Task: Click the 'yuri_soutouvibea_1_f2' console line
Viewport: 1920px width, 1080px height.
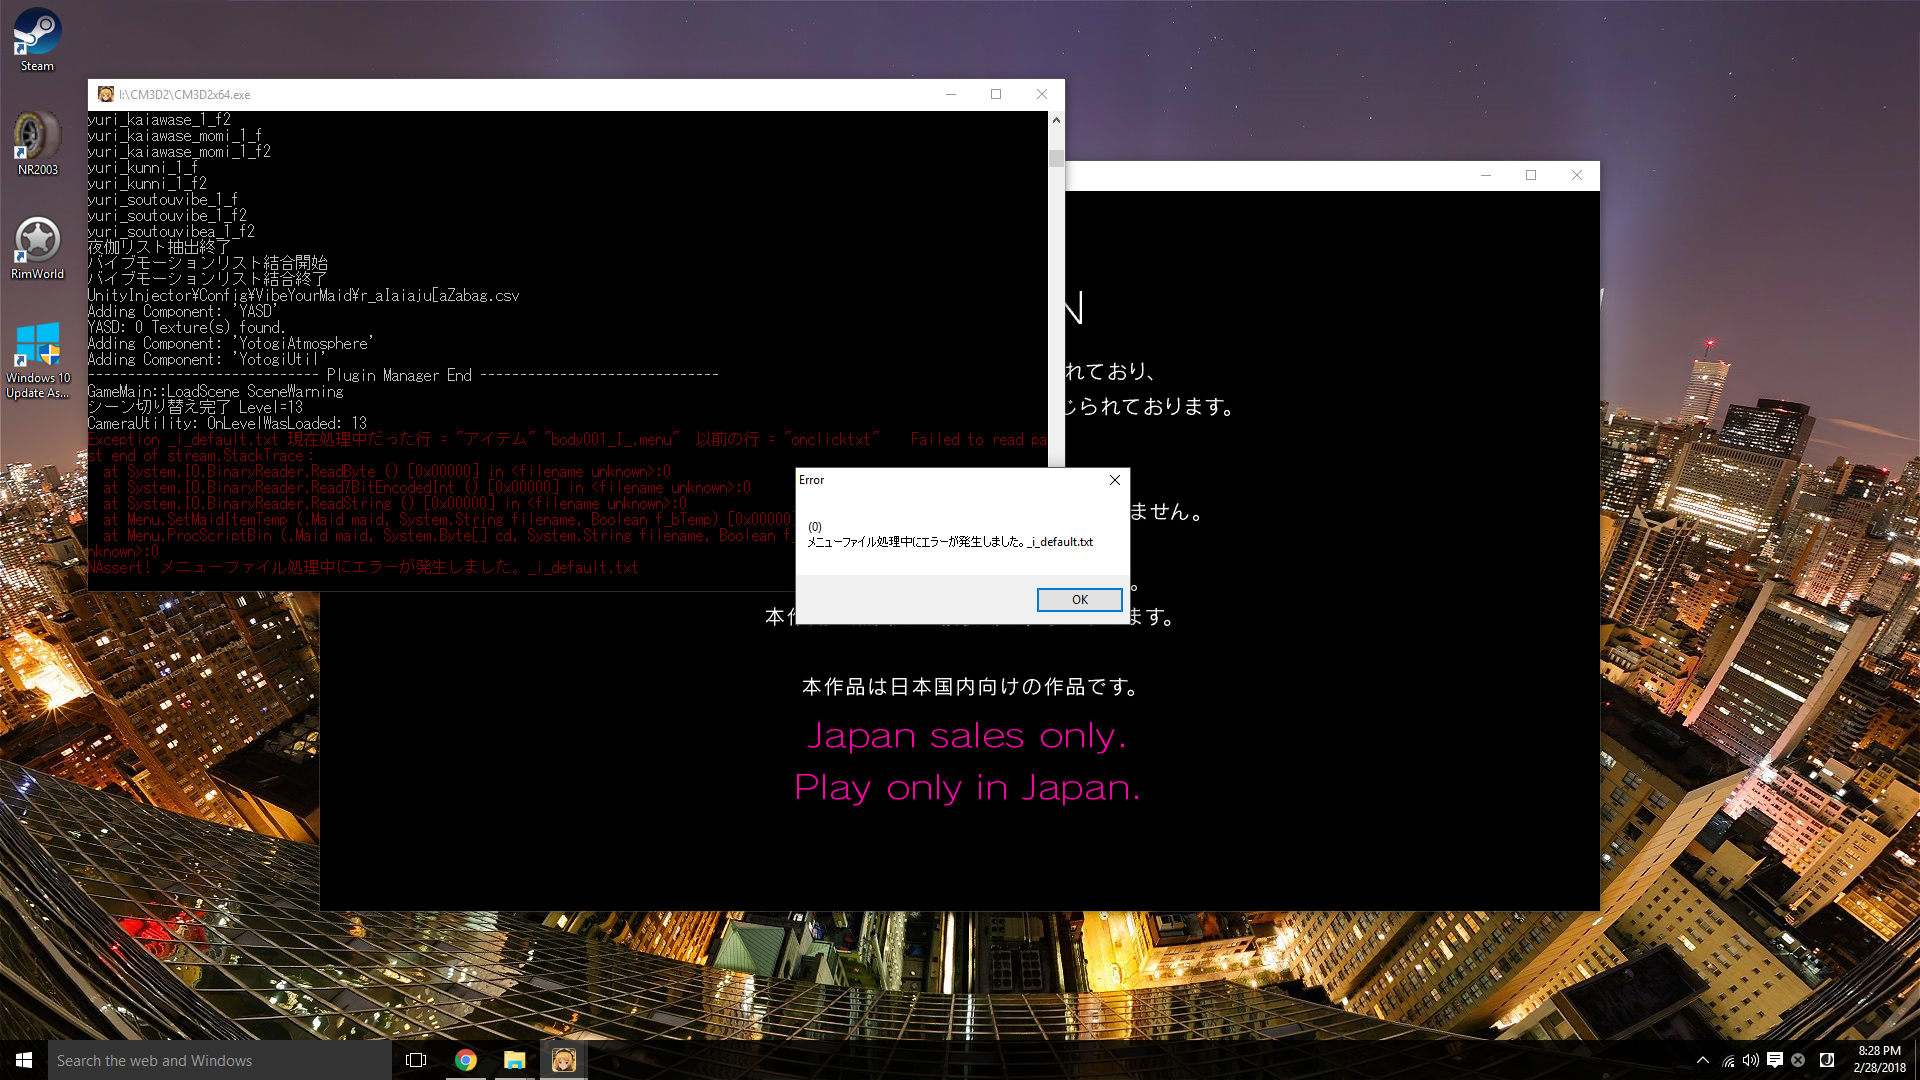Action: point(171,231)
